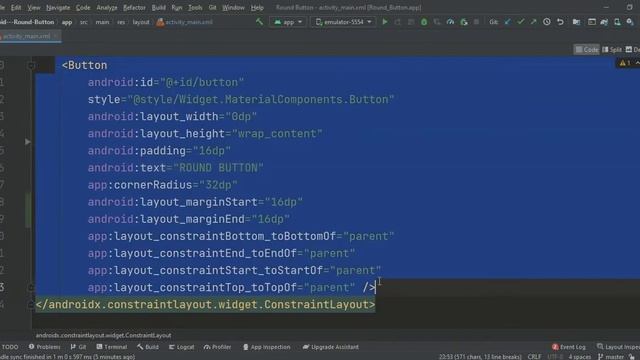This screenshot has height=360, width=640.
Task: Click the cornerRadius '32dp' value in code
Action: pos(218,185)
